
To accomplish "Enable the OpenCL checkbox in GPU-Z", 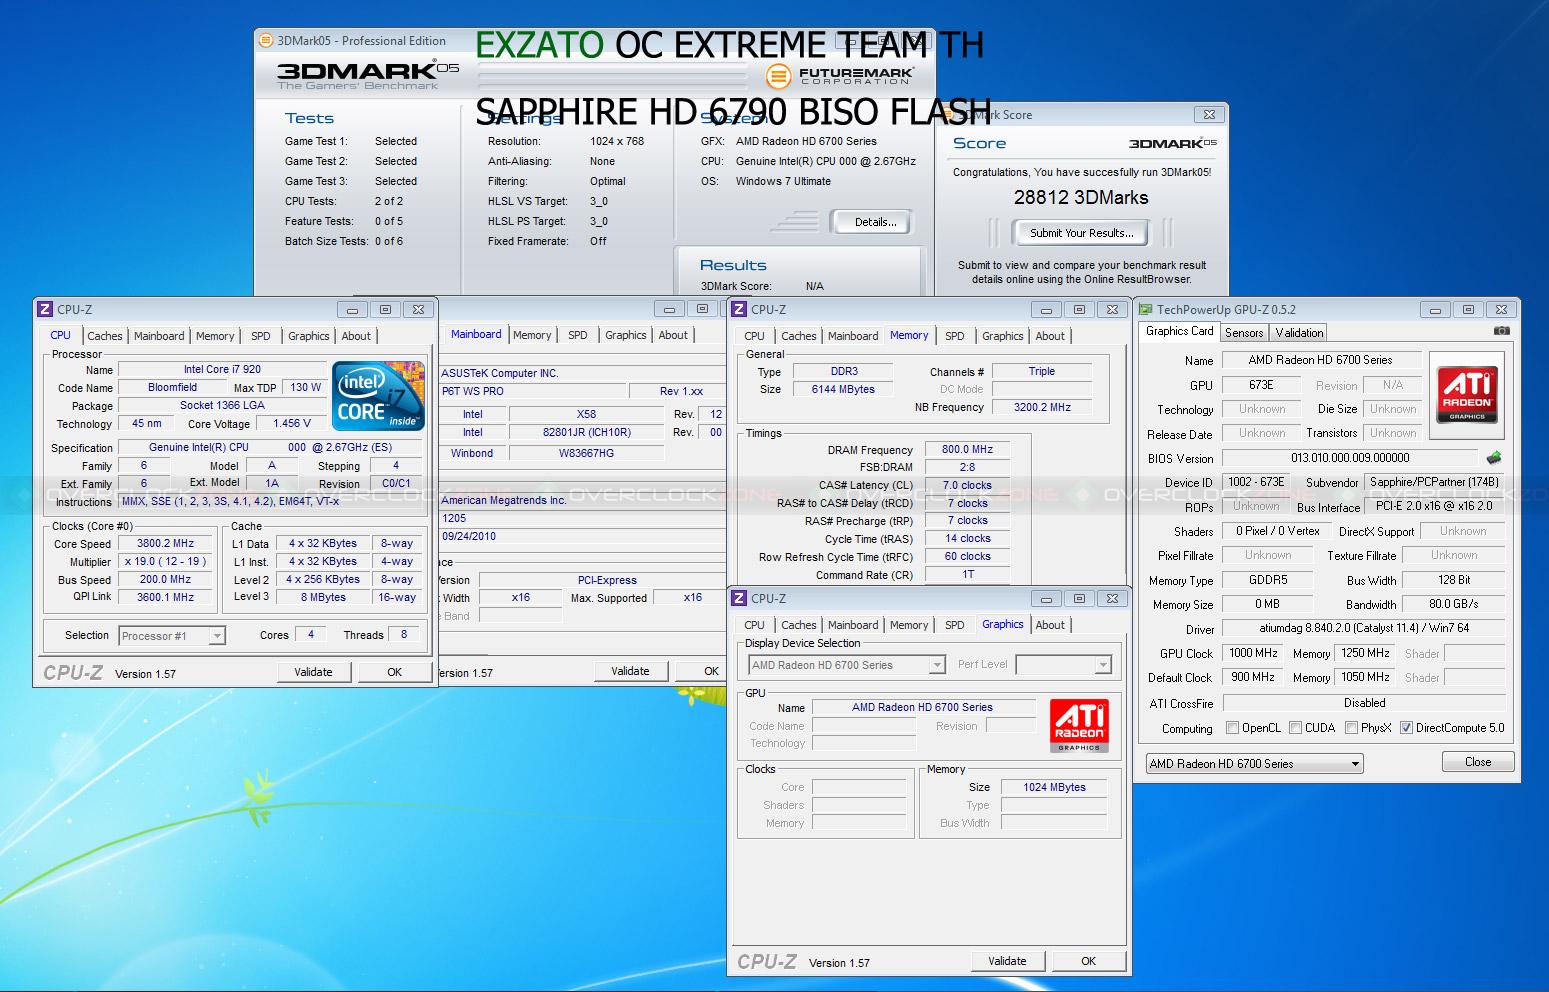I will [1232, 728].
